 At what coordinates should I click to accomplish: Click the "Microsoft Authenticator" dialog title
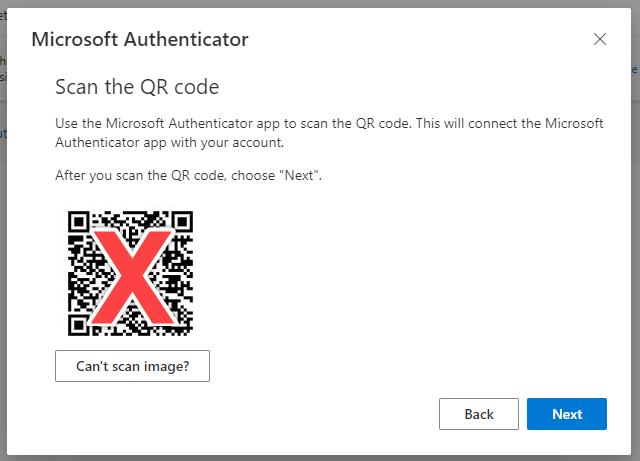pos(140,40)
